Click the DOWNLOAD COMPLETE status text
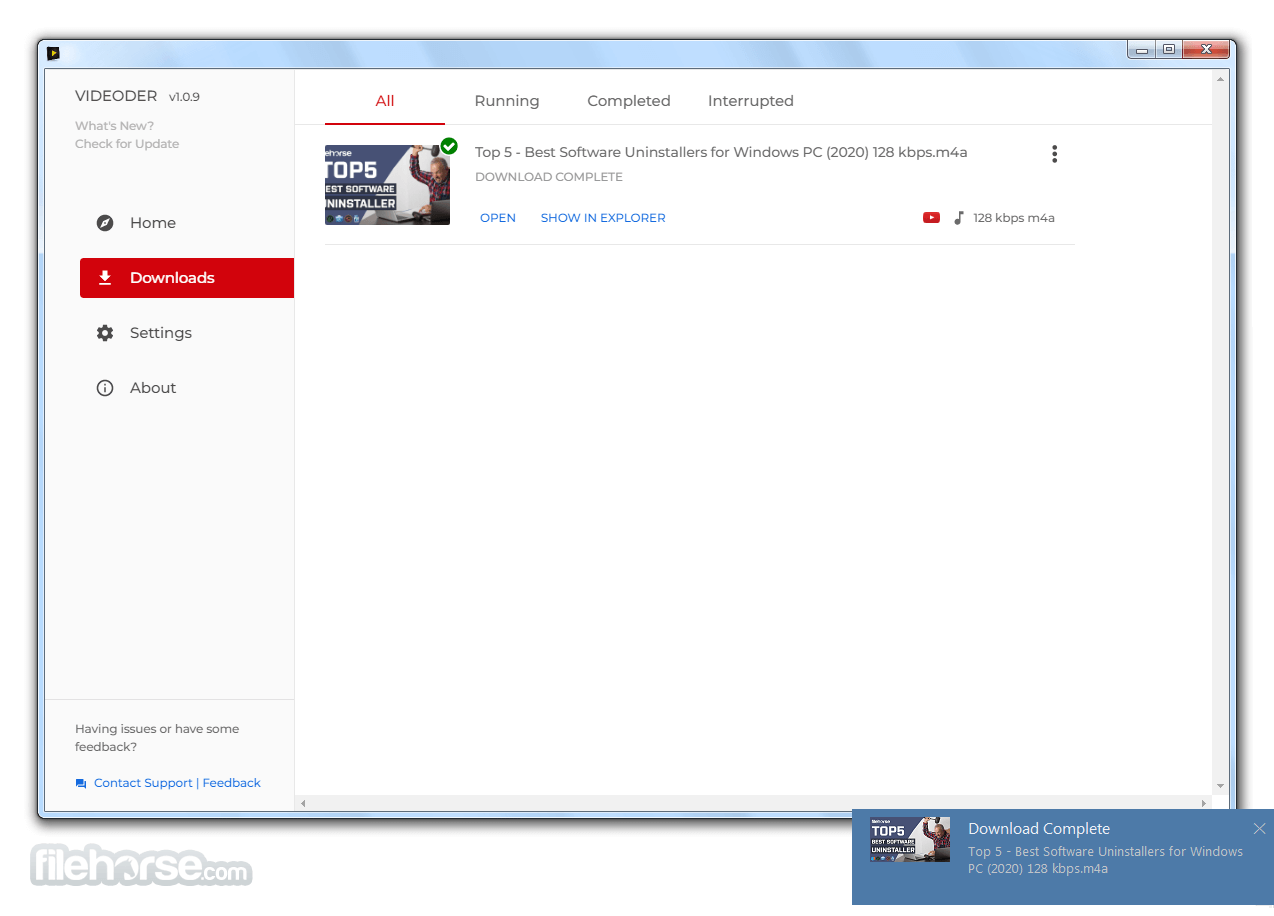Screen dimensions: 1274x916 pyautogui.click(x=549, y=177)
